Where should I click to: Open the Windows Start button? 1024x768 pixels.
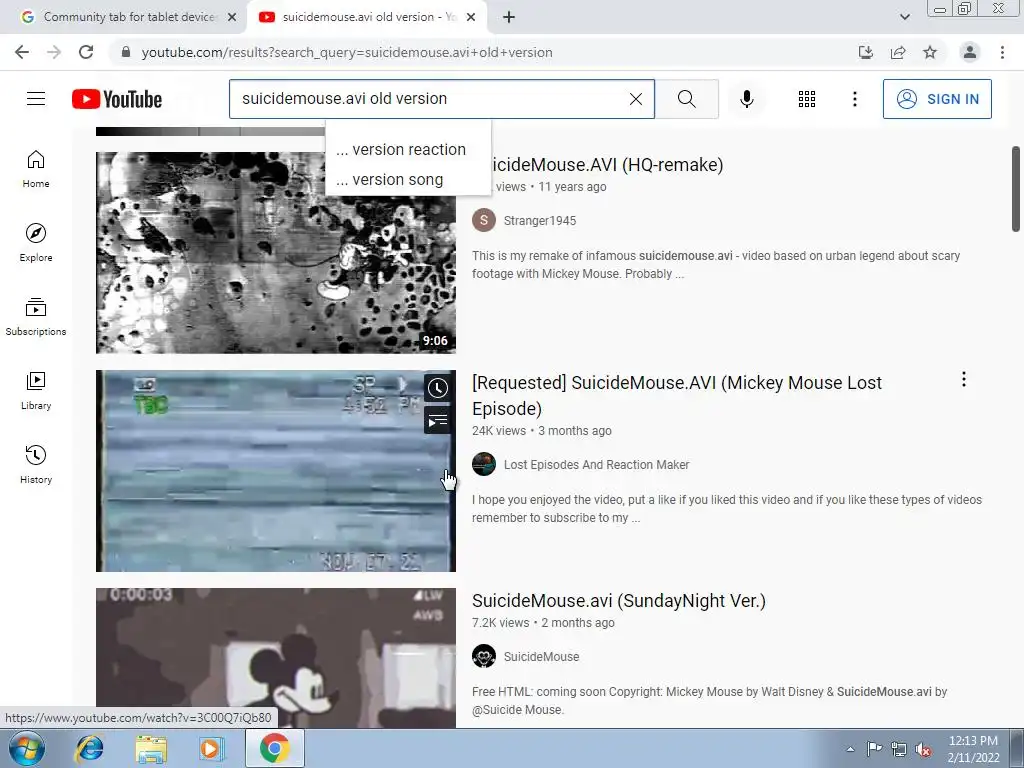[x=27, y=748]
